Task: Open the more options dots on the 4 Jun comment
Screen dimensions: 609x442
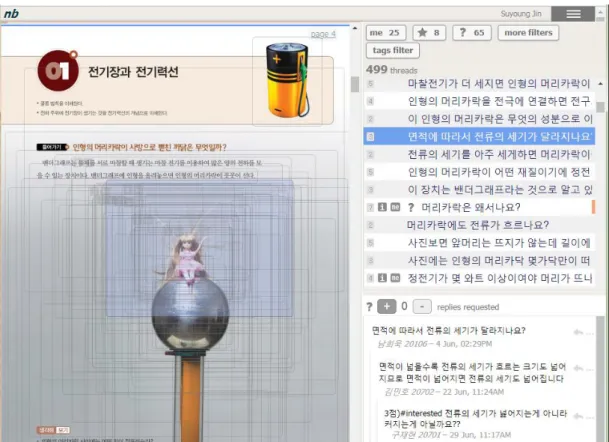Action: 590,333
